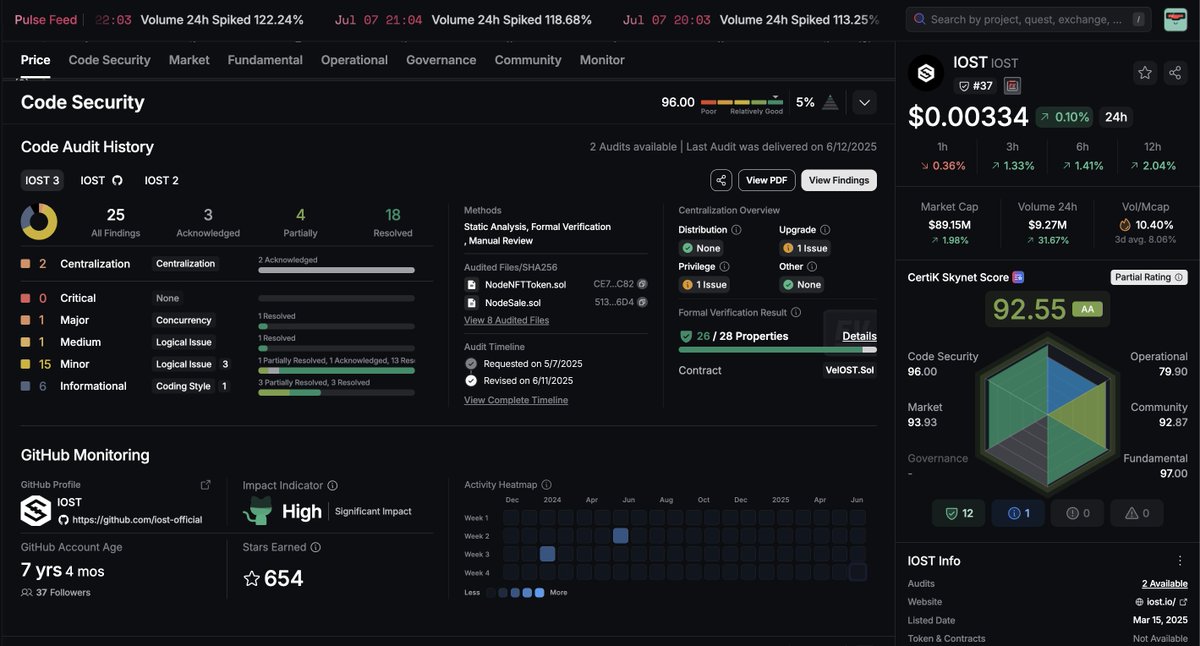Click the IOST round project logo
Screen dimensions: 1200x646
pyautogui.click(x=926, y=73)
